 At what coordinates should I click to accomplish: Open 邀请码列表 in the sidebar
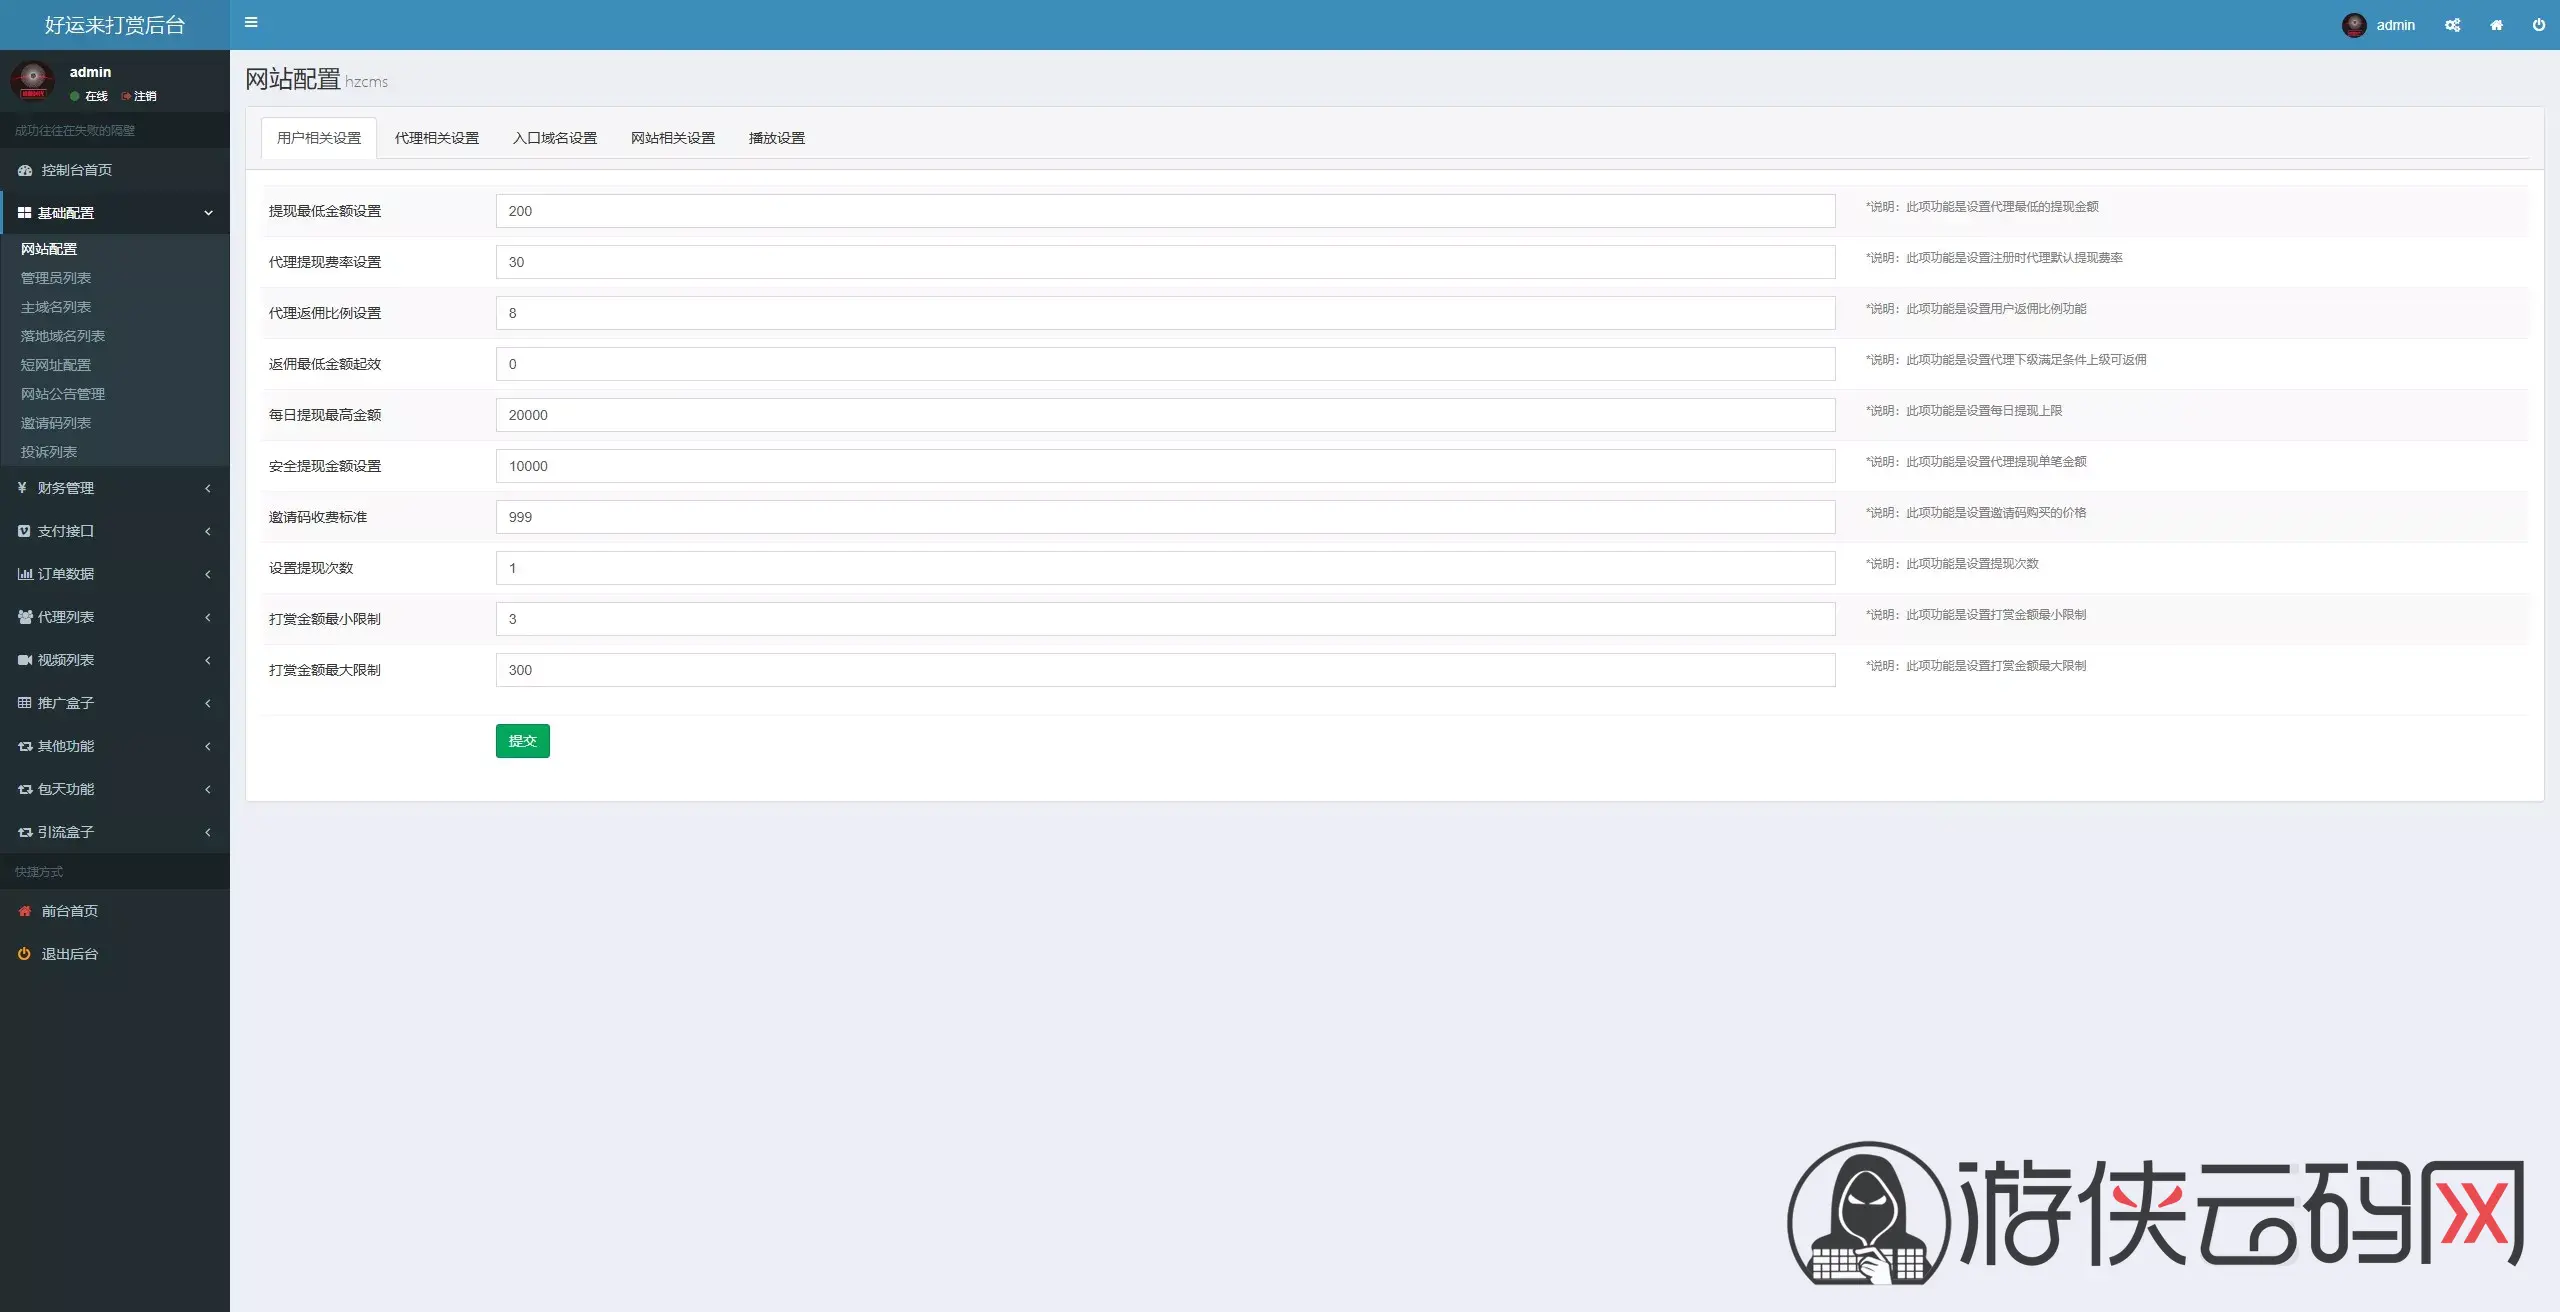click(x=56, y=423)
